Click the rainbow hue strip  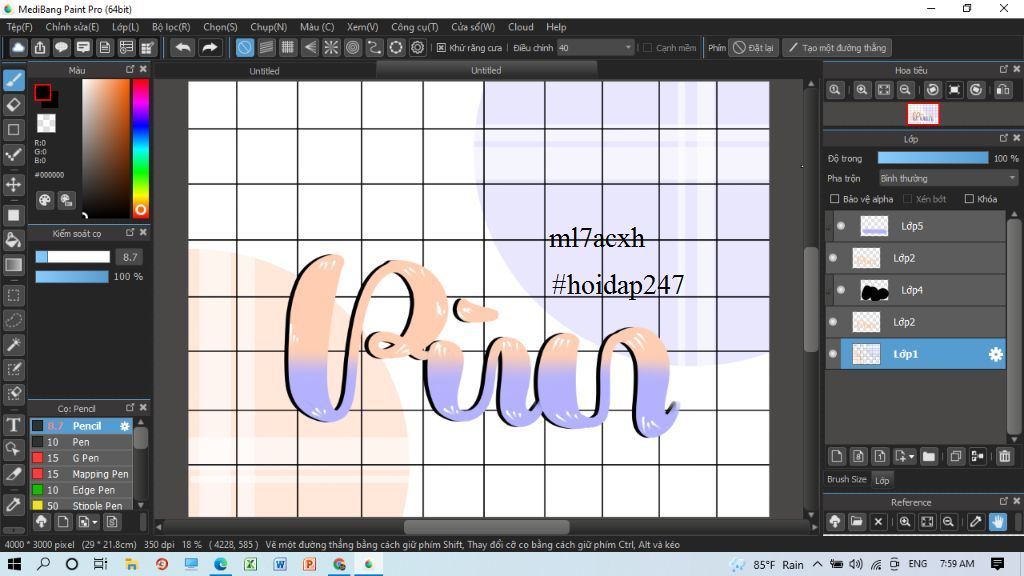pos(140,149)
